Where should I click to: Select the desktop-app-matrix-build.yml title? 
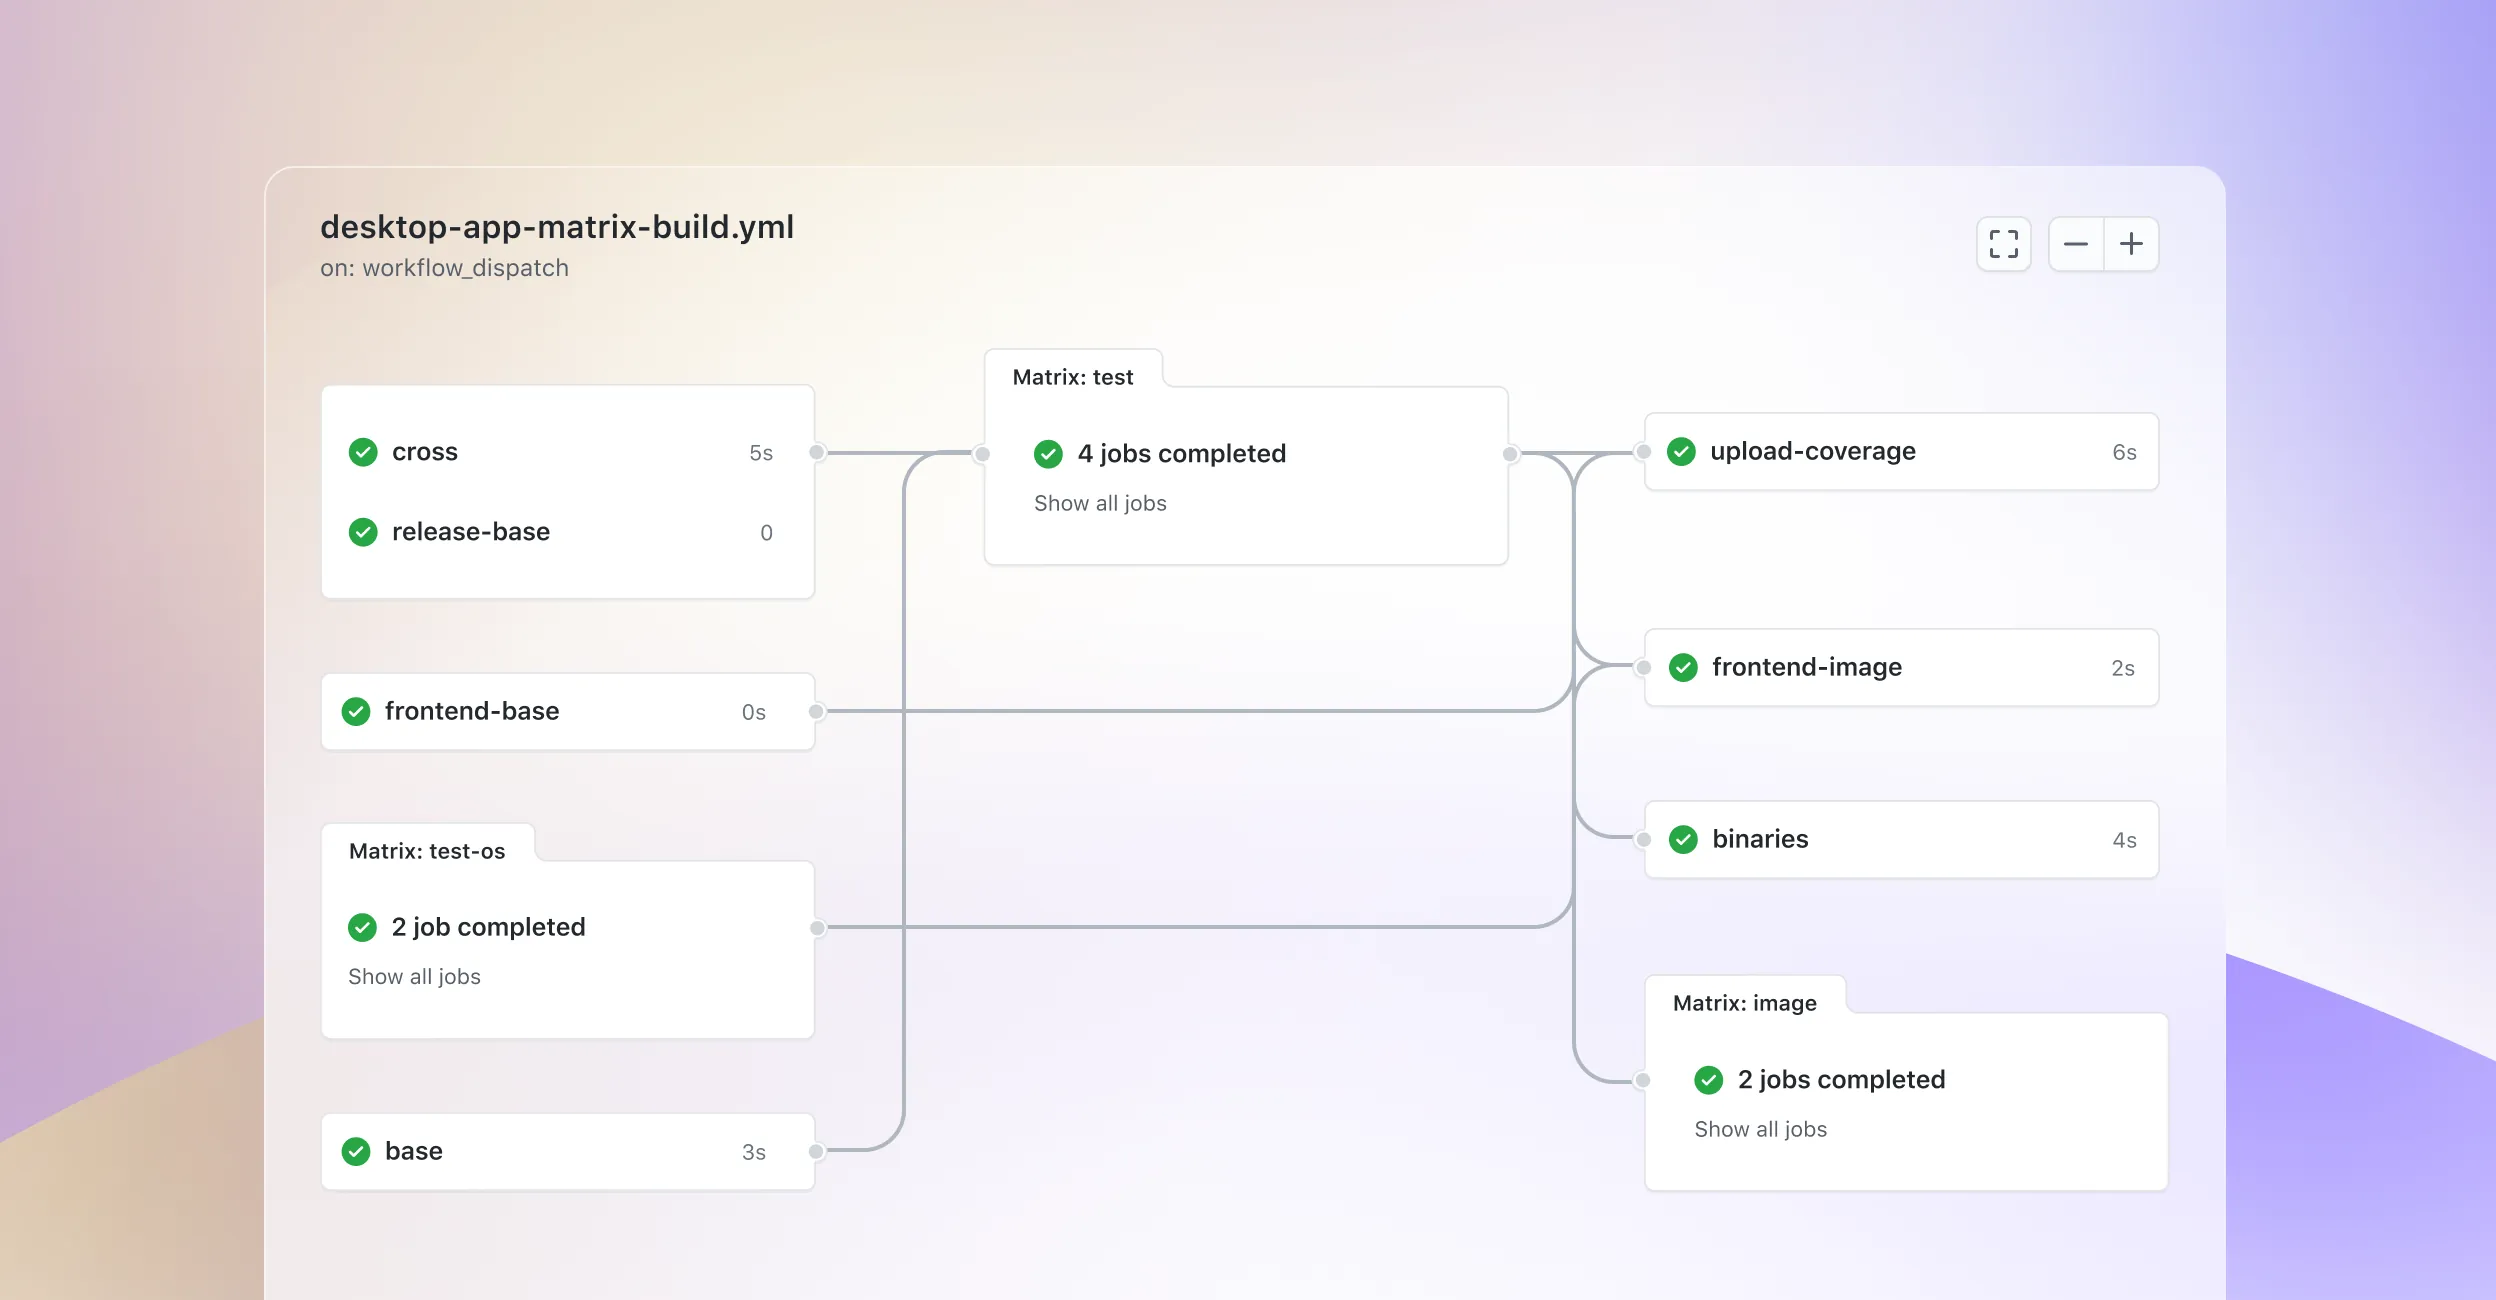click(556, 227)
